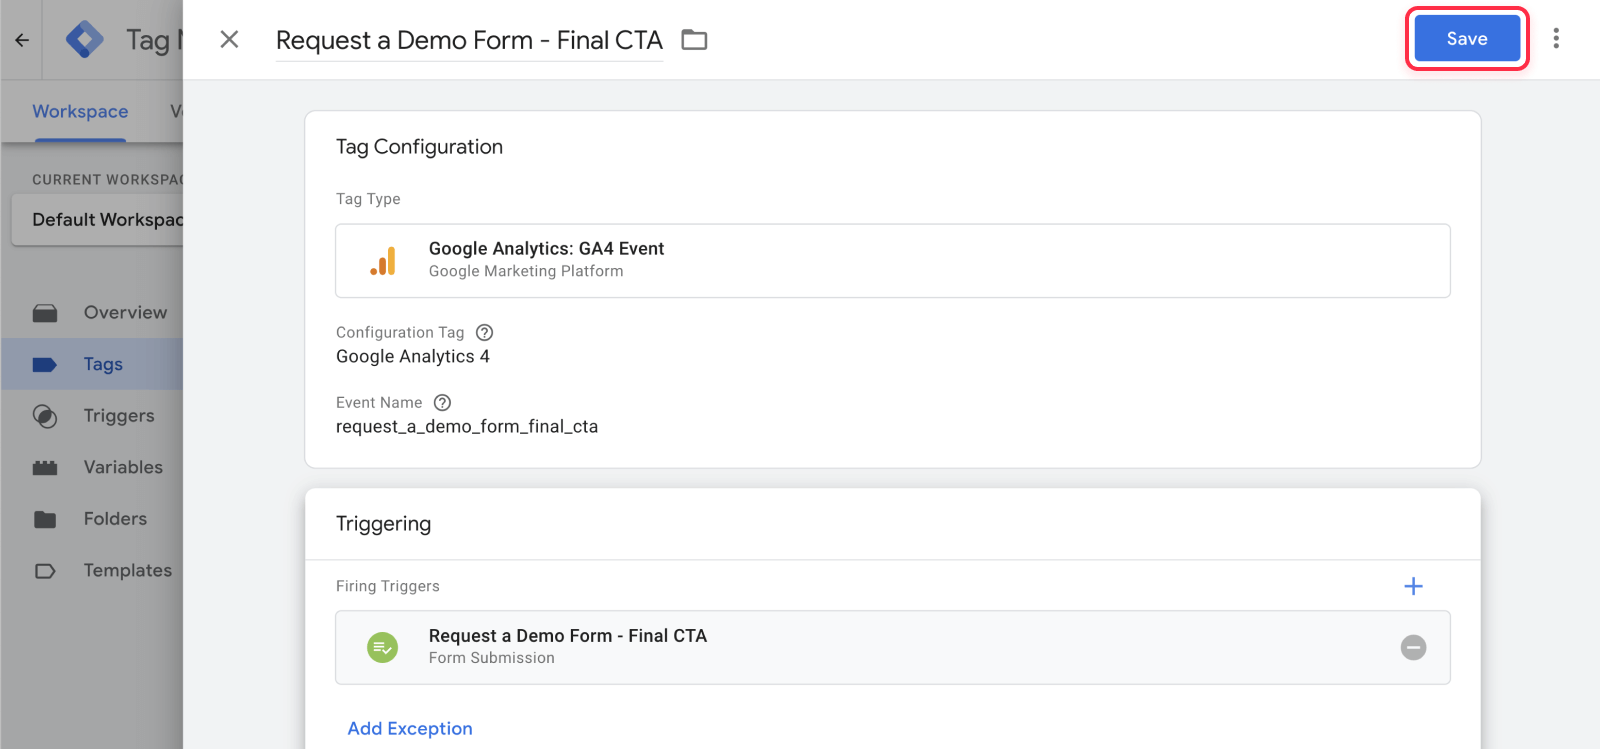
Task: Close the tag editor panel
Action: click(x=229, y=39)
